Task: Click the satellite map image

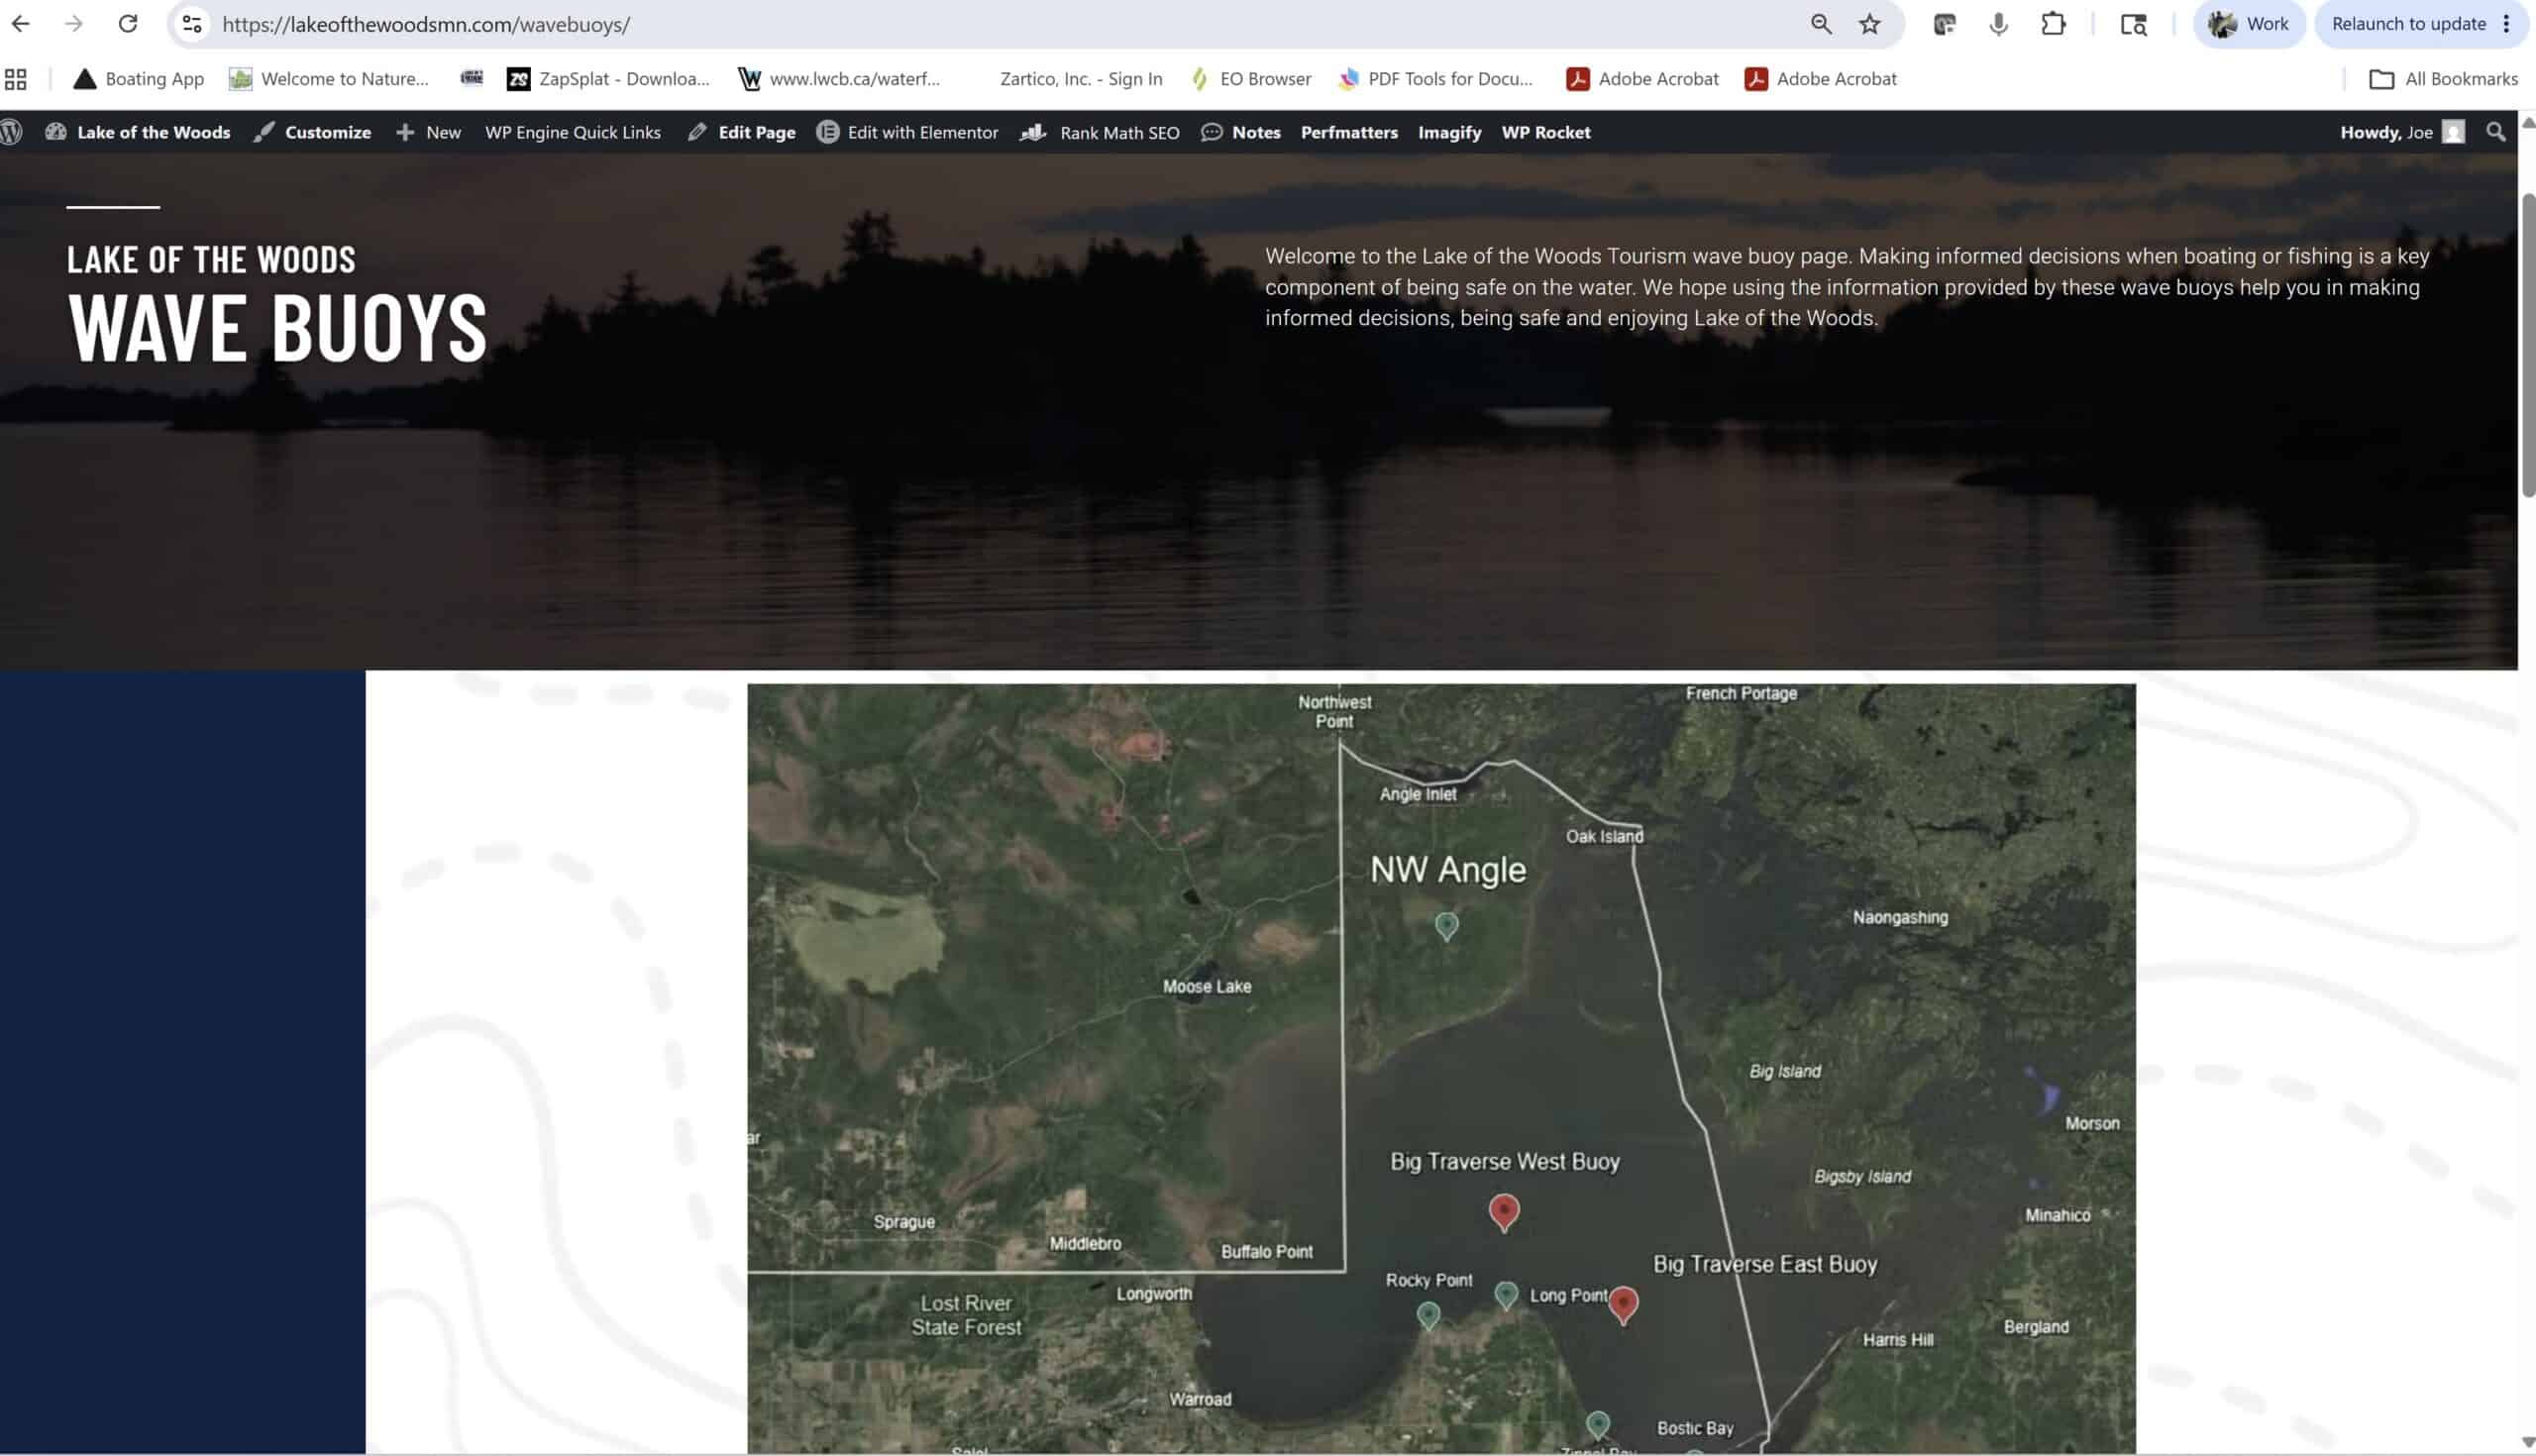Action: [x=1441, y=1069]
